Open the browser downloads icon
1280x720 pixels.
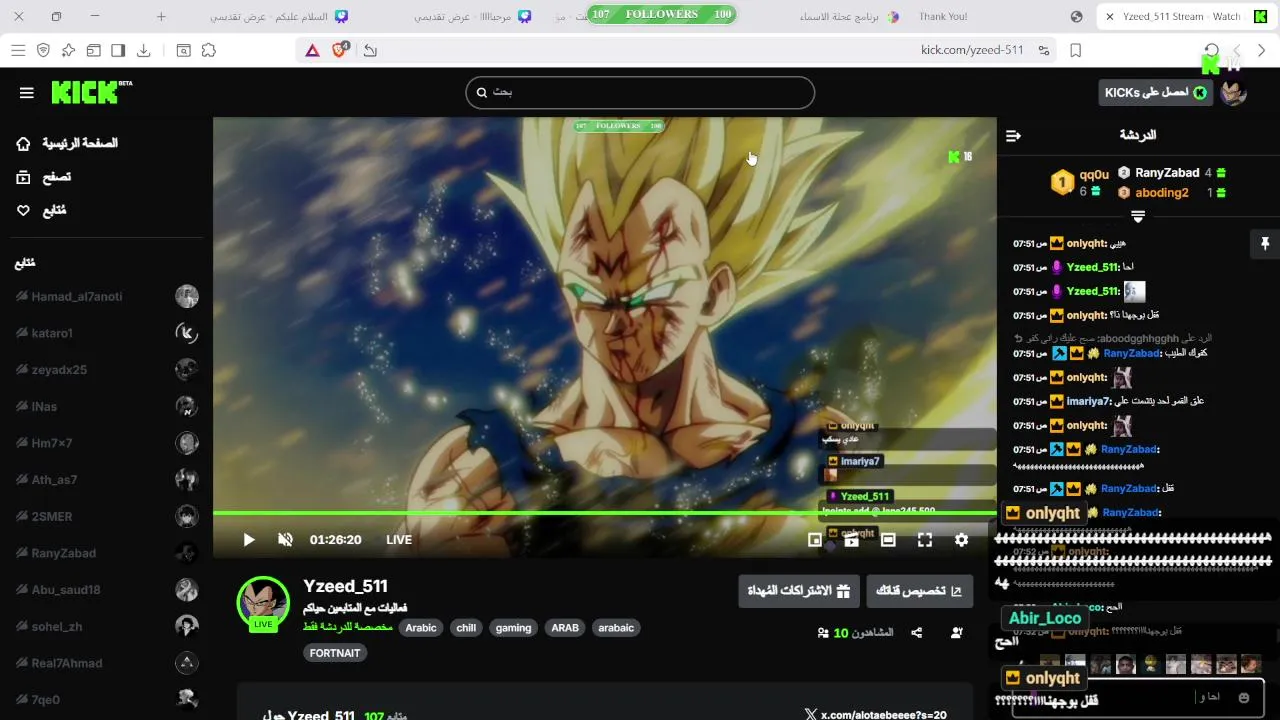pyautogui.click(x=144, y=50)
